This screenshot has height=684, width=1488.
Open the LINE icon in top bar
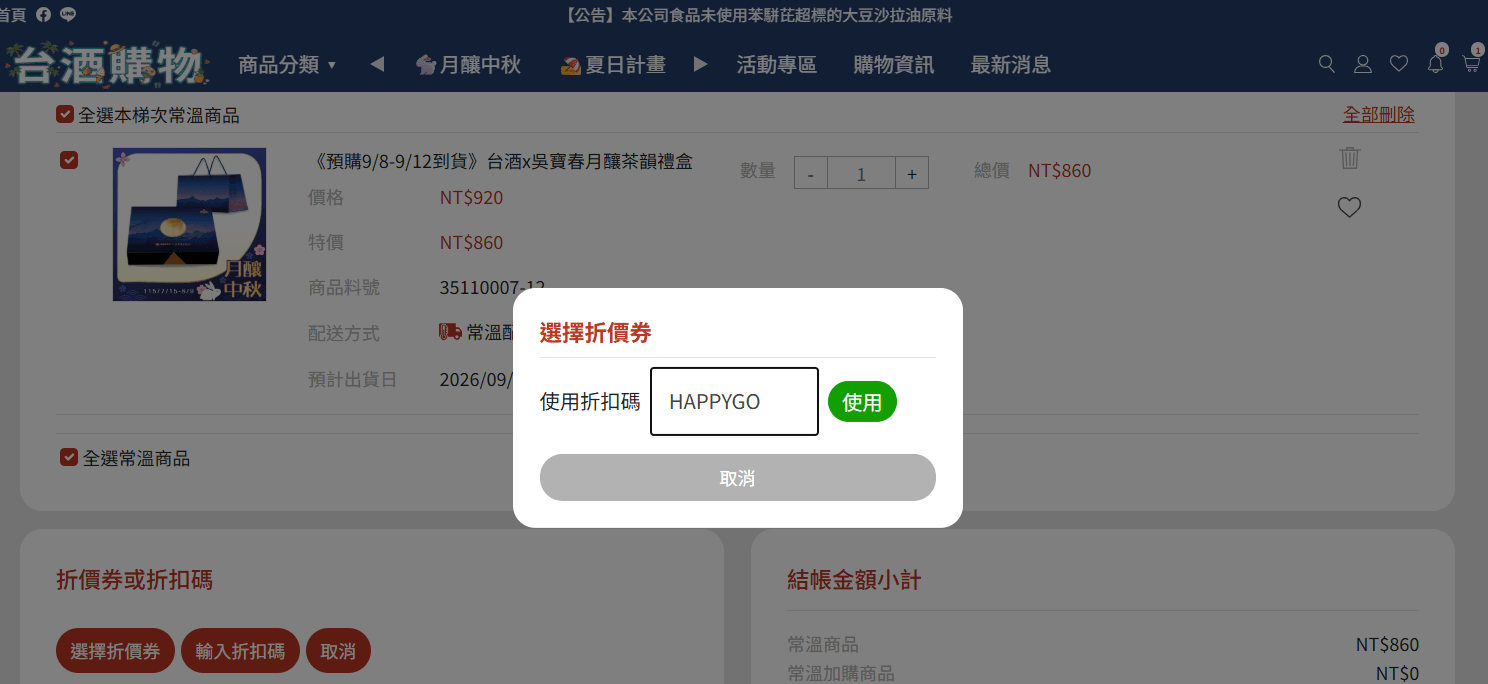(68, 14)
